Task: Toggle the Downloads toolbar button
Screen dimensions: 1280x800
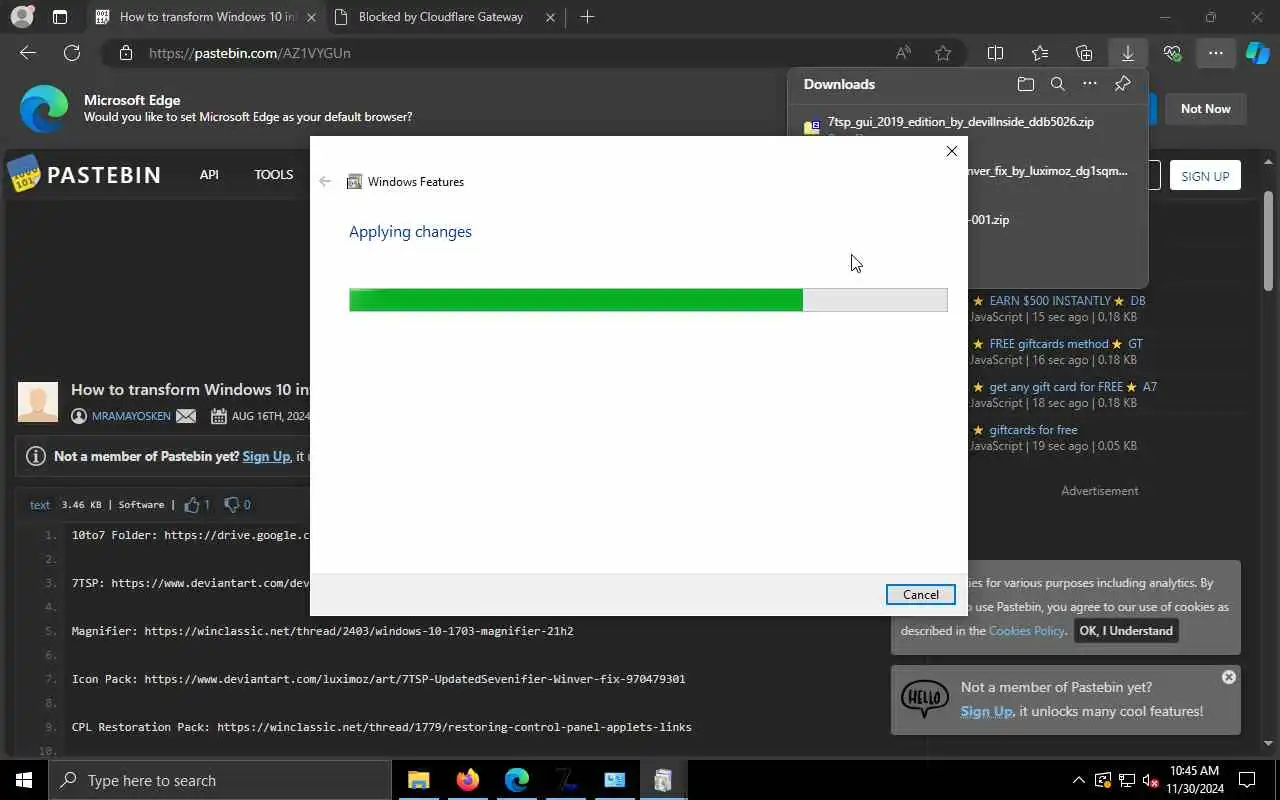Action: 1127,53
